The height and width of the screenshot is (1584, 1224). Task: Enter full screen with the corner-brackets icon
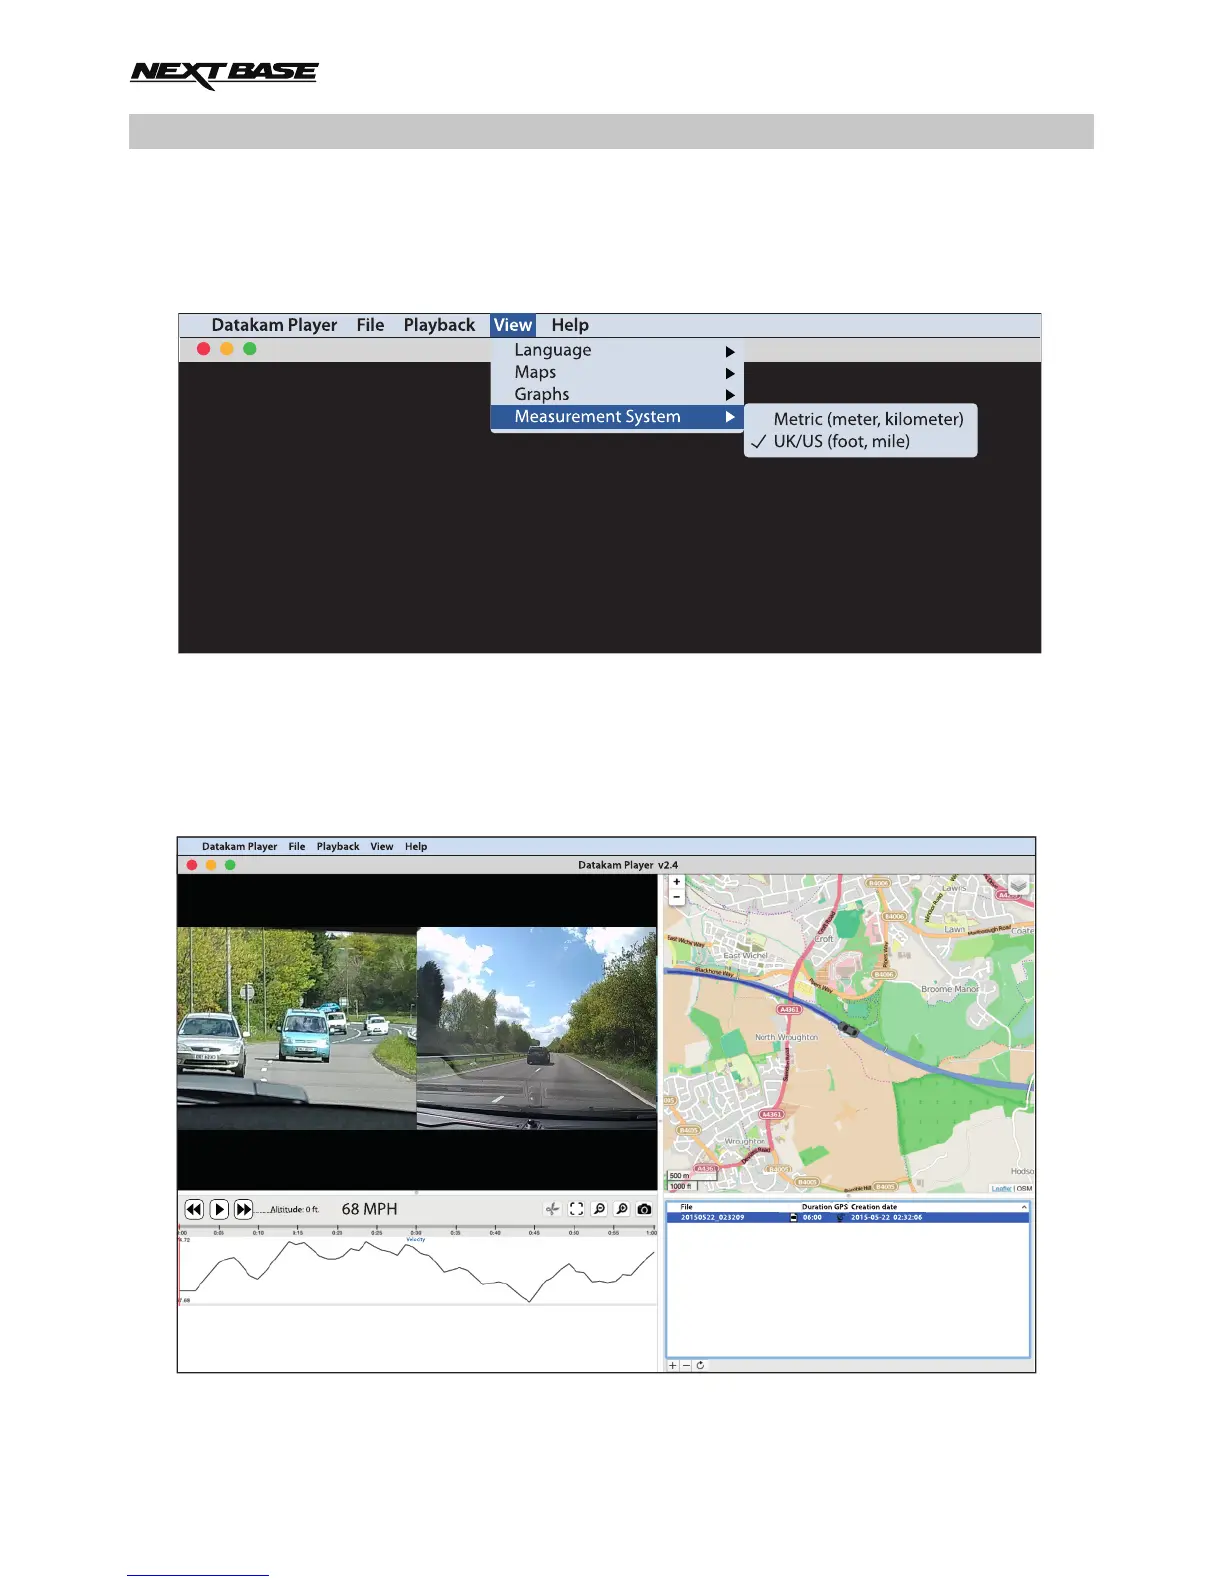pos(577,1209)
